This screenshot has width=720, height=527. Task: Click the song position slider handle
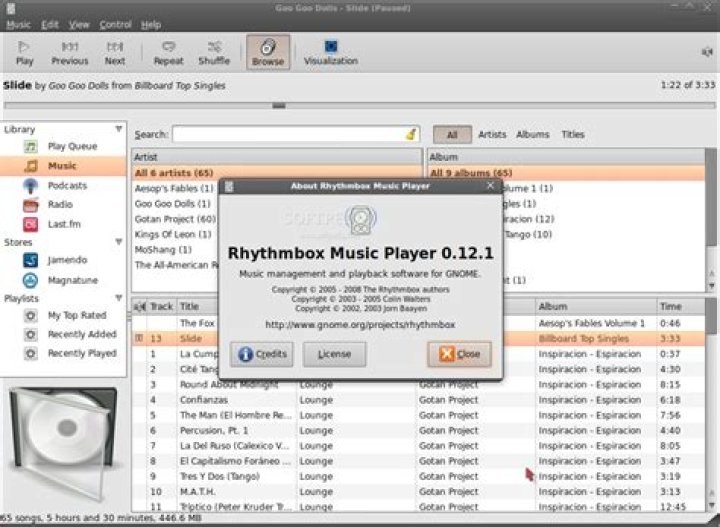coord(279,106)
